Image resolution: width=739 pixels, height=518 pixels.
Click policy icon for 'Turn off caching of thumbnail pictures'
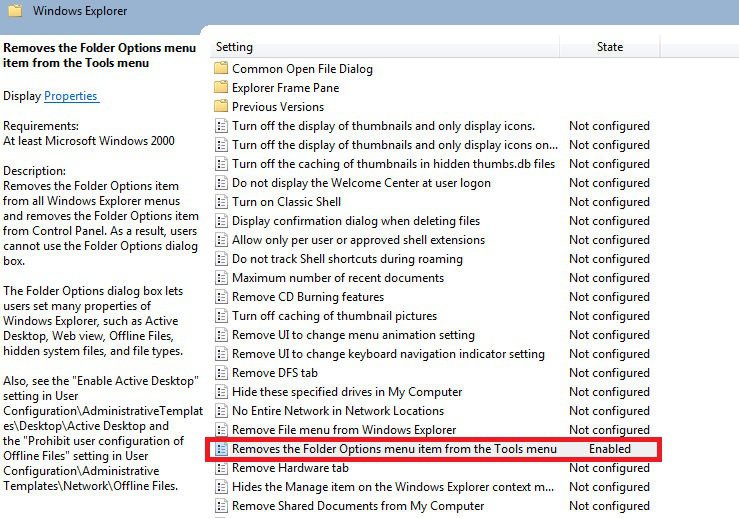click(221, 316)
